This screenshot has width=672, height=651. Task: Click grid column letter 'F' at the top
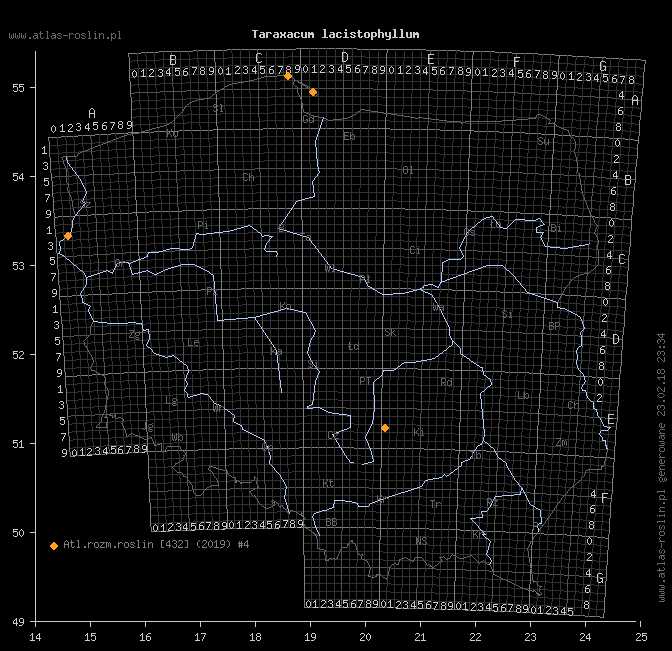516,62
